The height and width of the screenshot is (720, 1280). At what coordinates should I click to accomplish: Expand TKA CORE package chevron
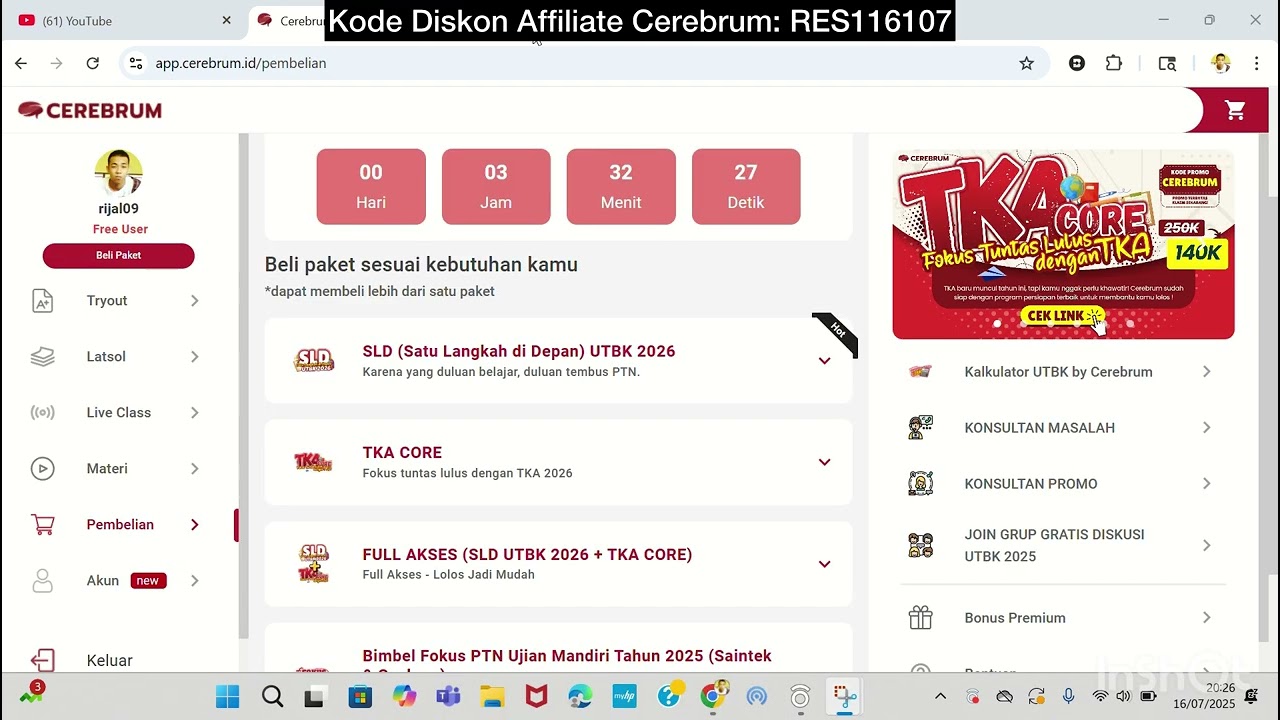(824, 462)
